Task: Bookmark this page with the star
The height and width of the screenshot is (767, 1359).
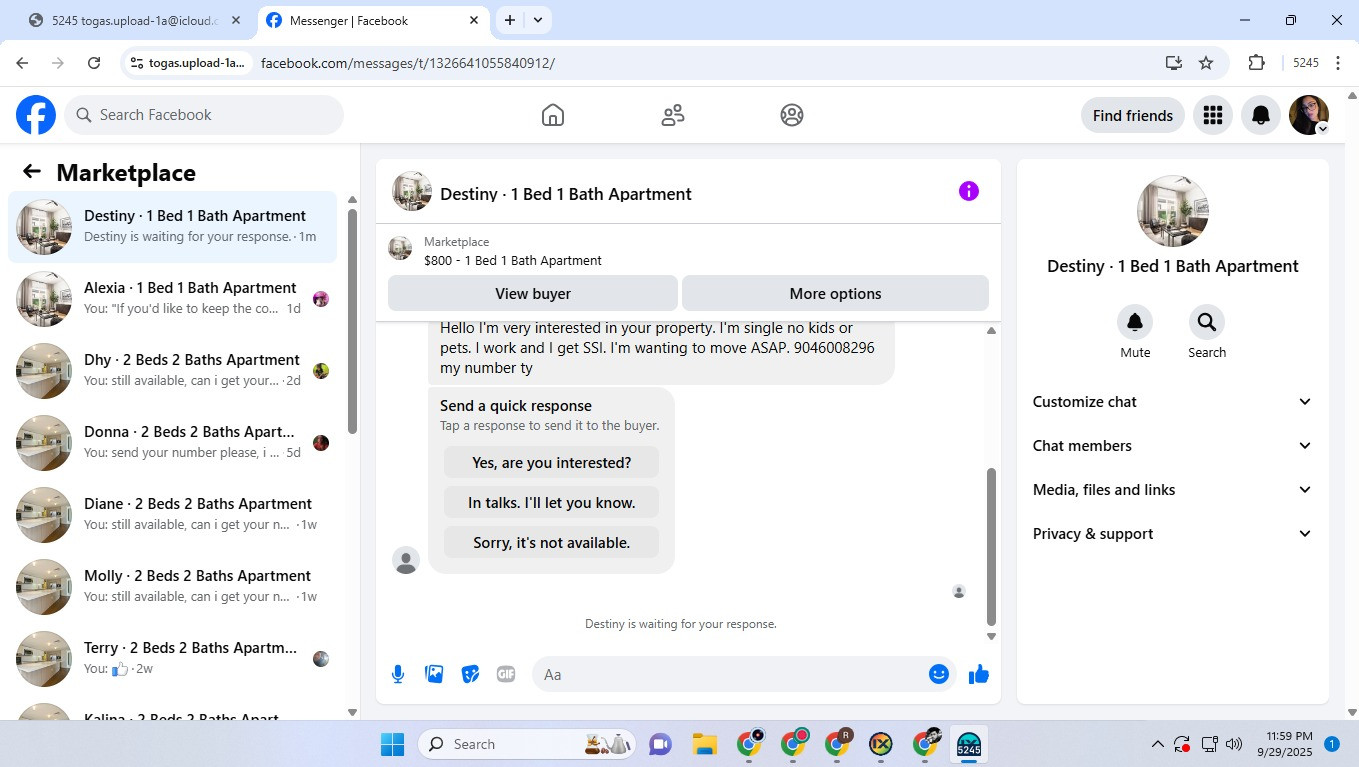Action: coord(1206,63)
